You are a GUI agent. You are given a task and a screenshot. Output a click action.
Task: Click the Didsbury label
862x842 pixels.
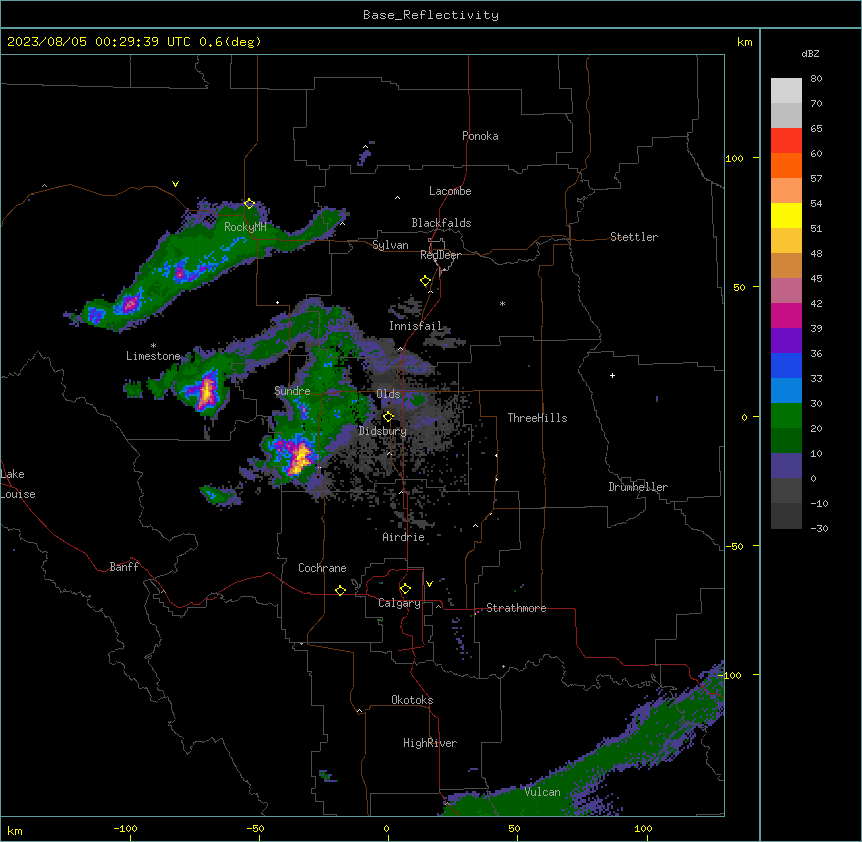pos(382,431)
